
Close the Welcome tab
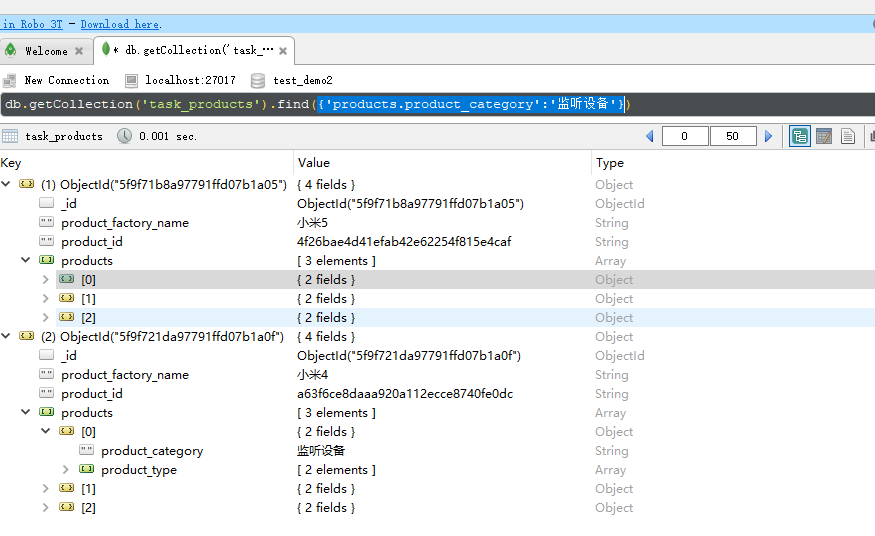(x=79, y=51)
